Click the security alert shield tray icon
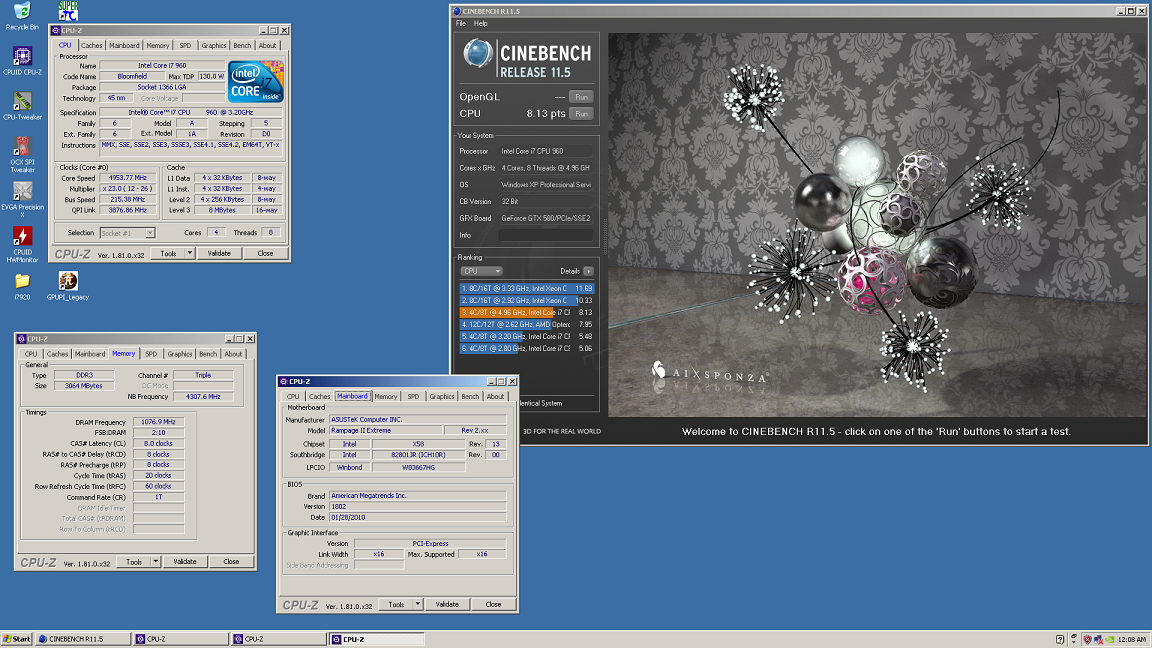The width and height of the screenshot is (1152, 648). coord(1087,639)
